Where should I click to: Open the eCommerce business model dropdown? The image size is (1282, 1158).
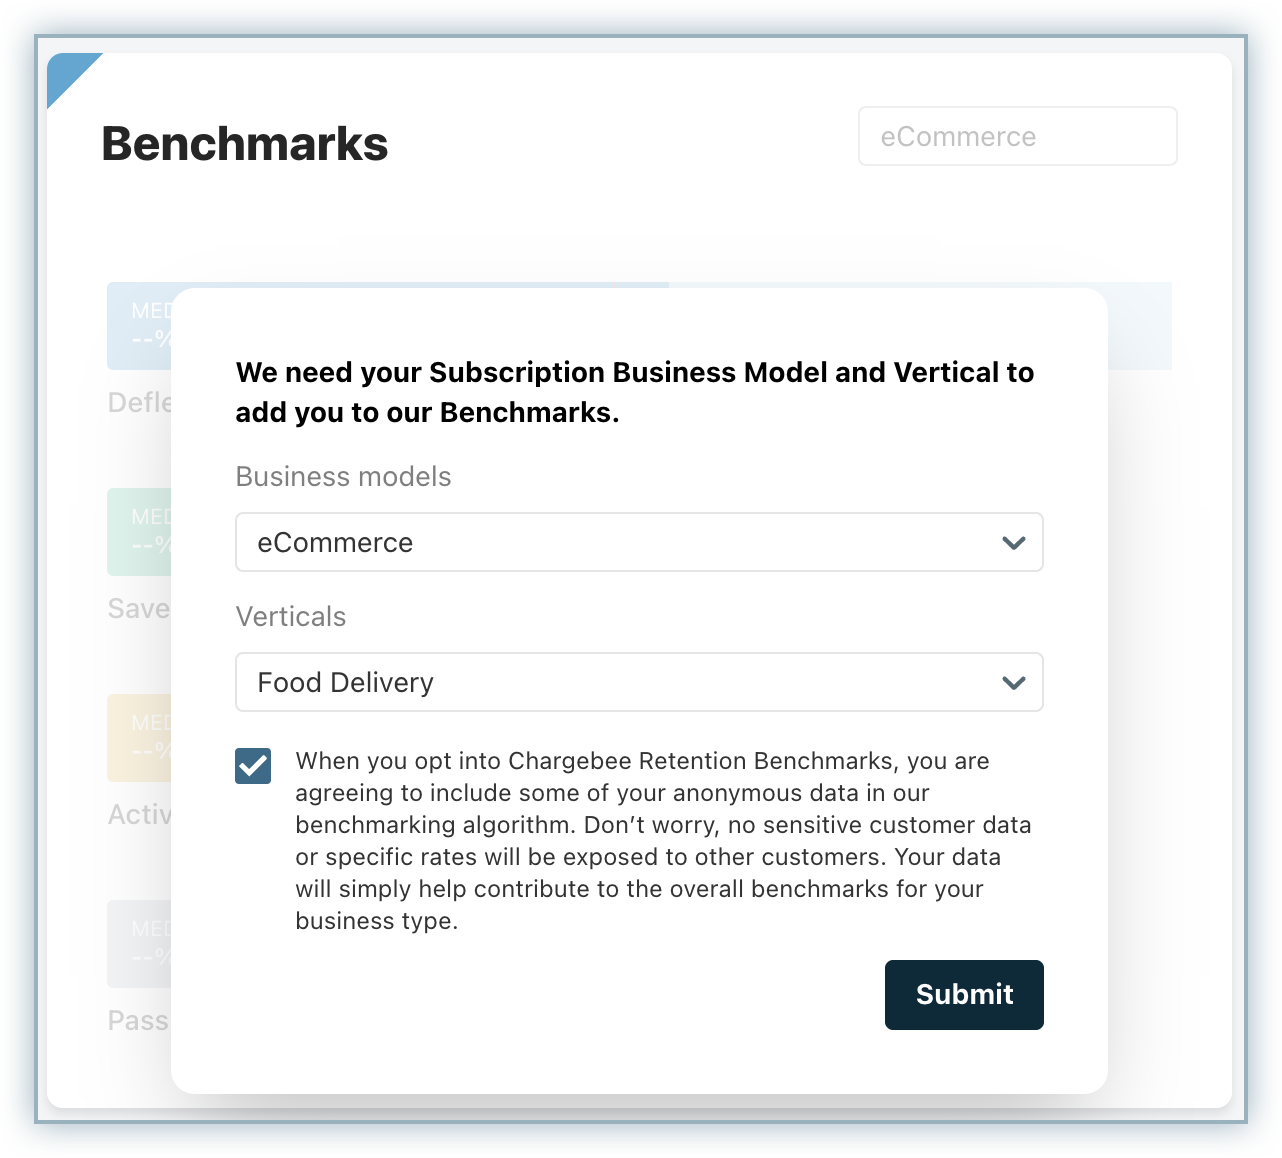(x=638, y=543)
